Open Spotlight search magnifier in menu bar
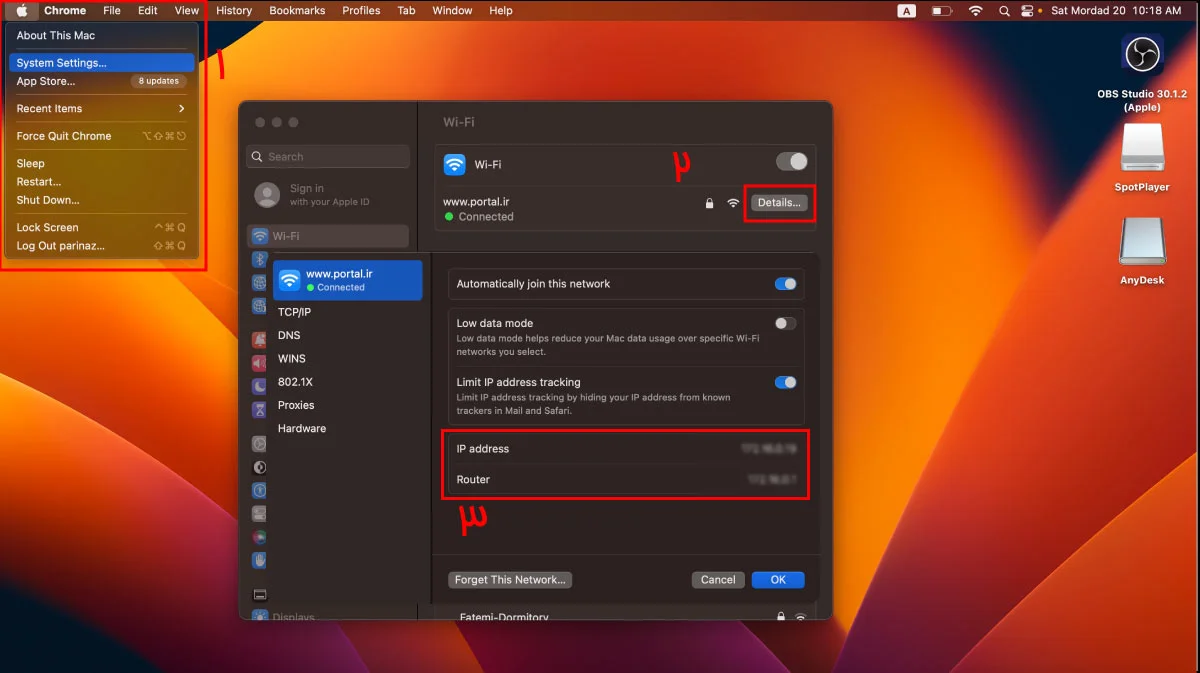Image resolution: width=1200 pixels, height=673 pixels. click(x=1004, y=11)
